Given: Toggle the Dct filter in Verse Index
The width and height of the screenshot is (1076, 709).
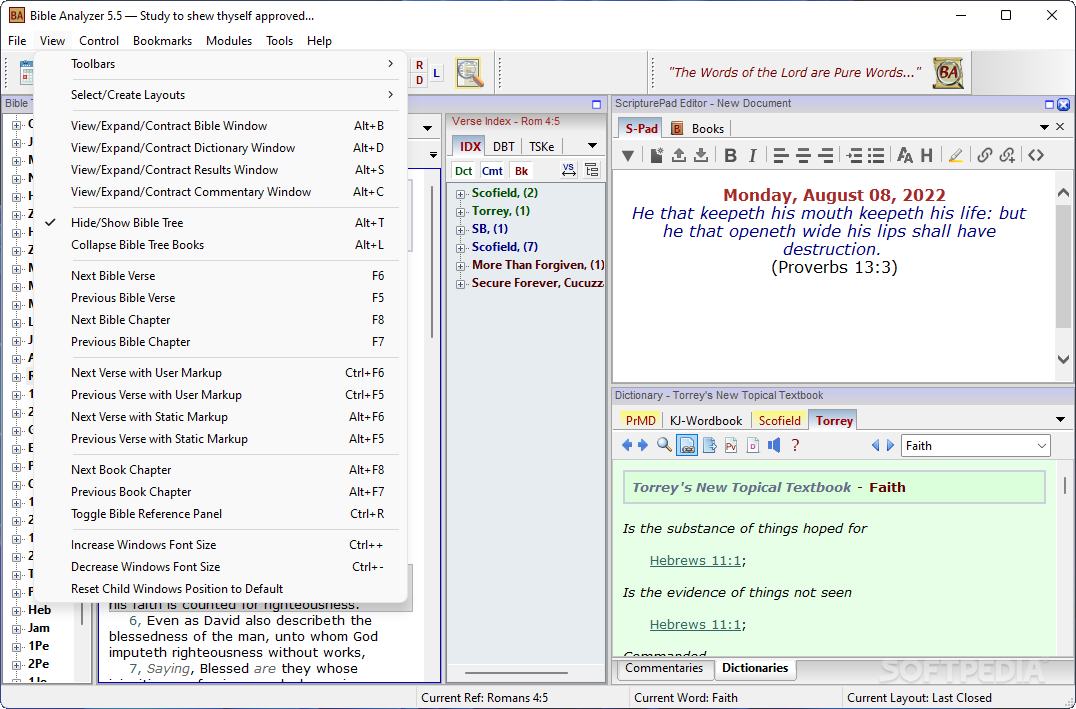Looking at the screenshot, I should 464,171.
